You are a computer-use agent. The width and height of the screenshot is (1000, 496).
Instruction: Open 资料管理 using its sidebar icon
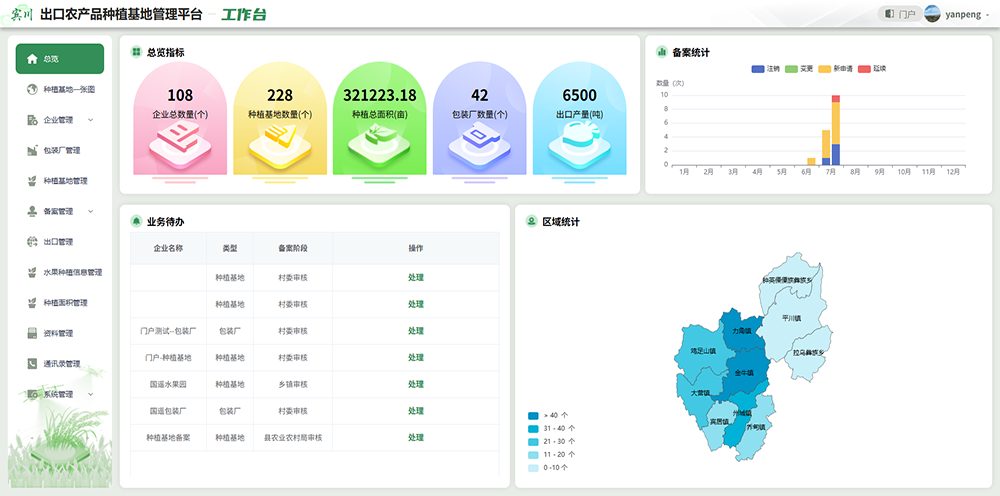coord(32,333)
